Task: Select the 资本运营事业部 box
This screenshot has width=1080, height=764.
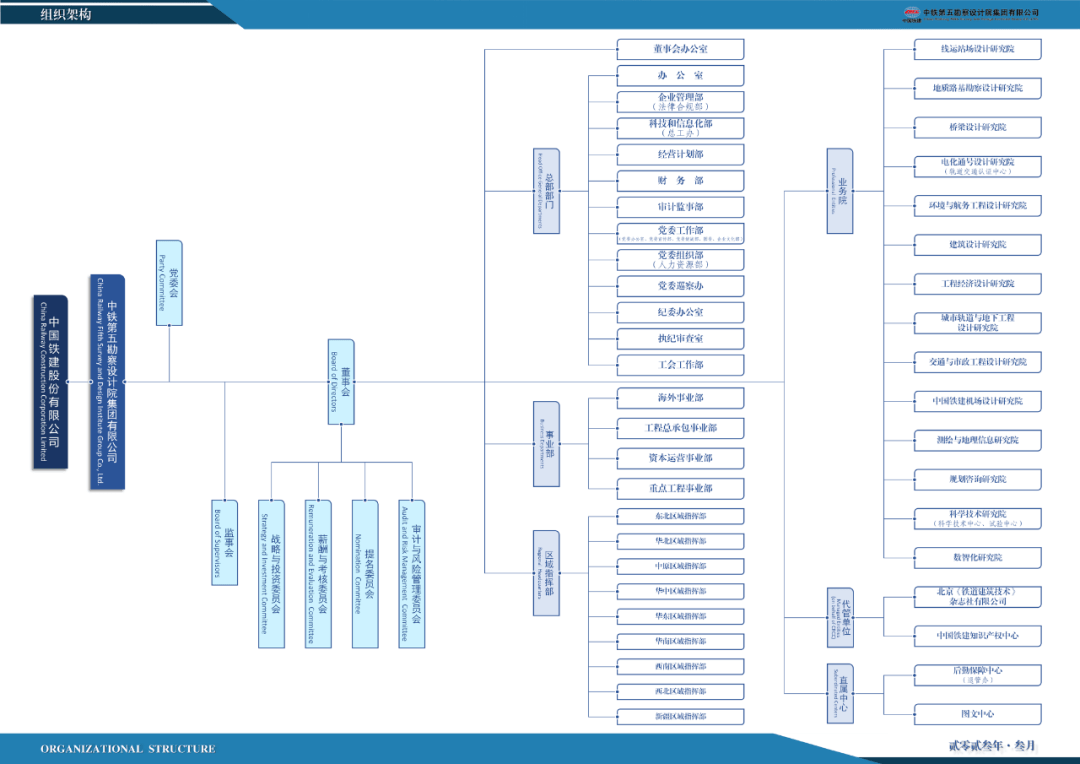Action: (681, 458)
